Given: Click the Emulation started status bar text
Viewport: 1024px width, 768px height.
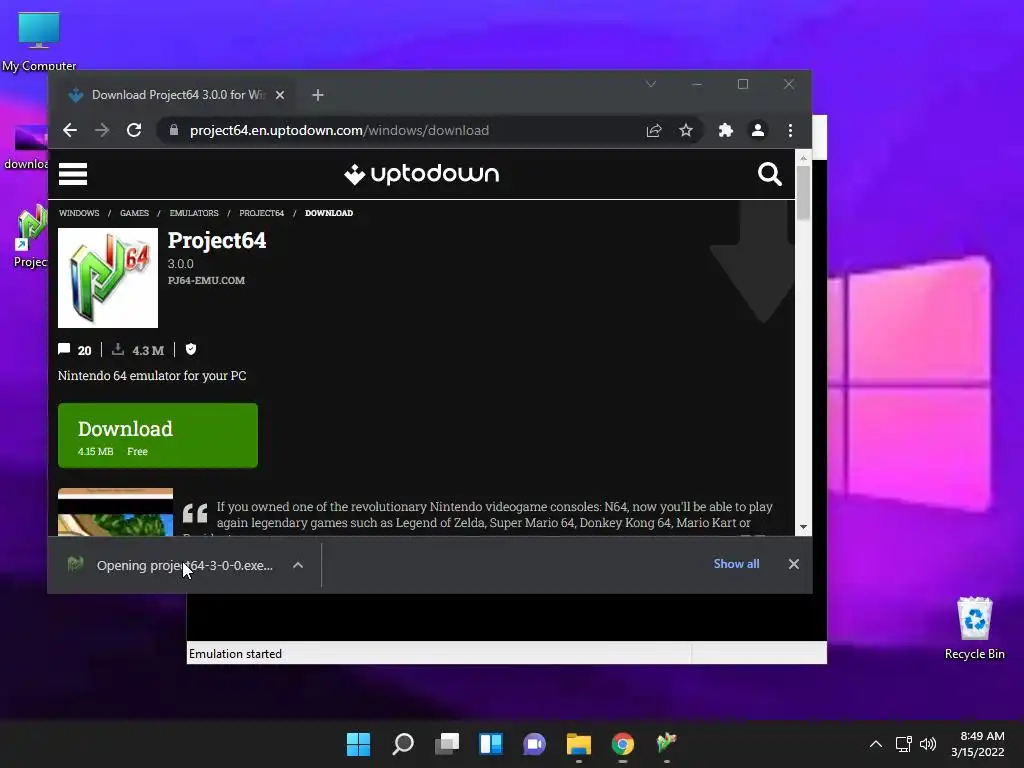Looking at the screenshot, I should point(235,654).
